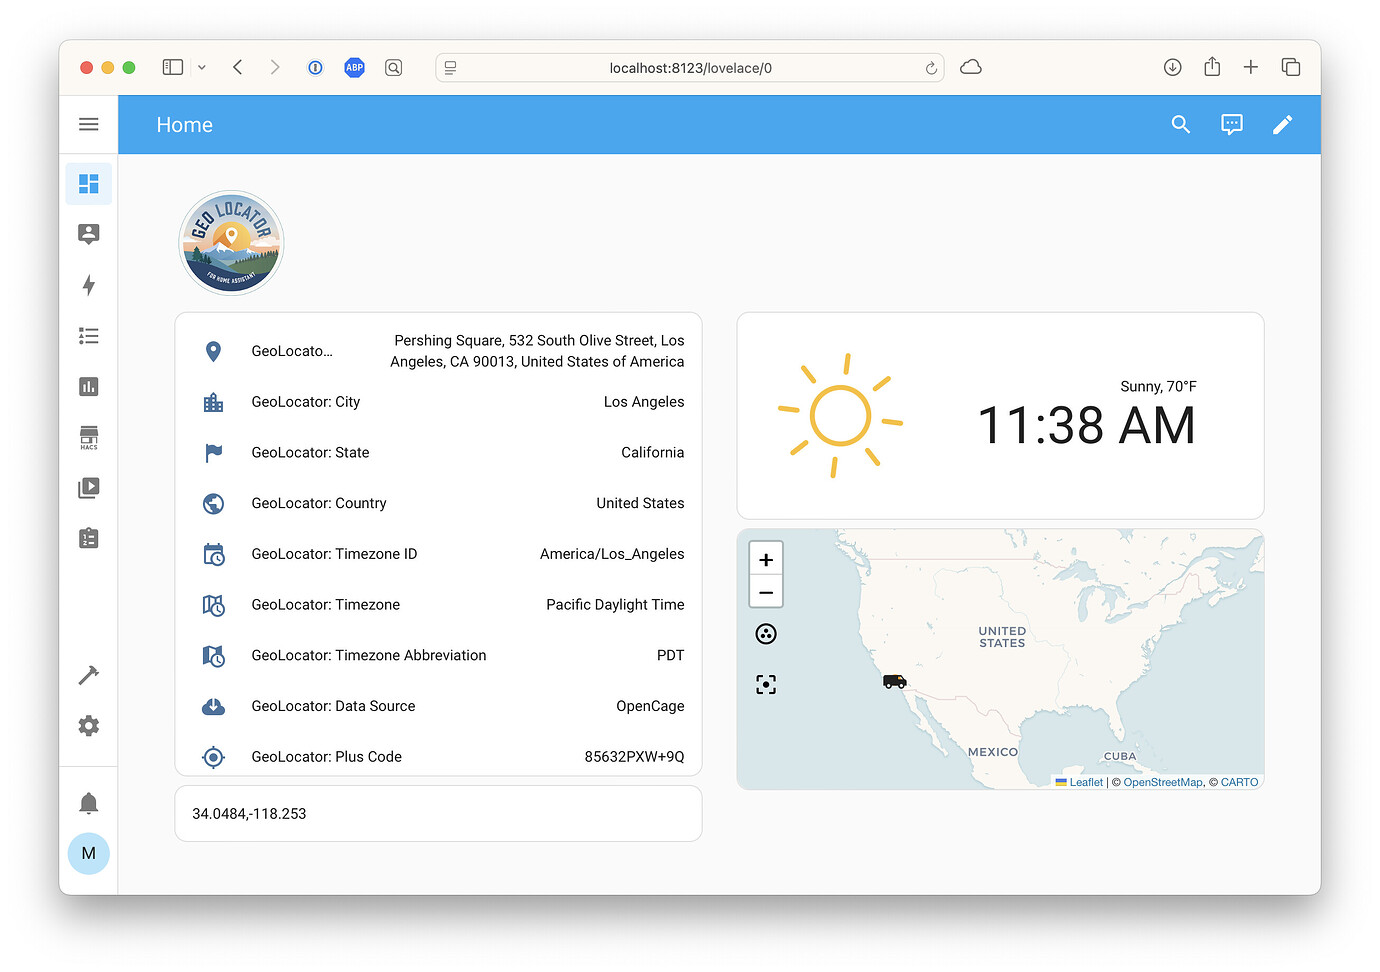The width and height of the screenshot is (1380, 972).
Task: Open the People panel
Action: (88, 233)
